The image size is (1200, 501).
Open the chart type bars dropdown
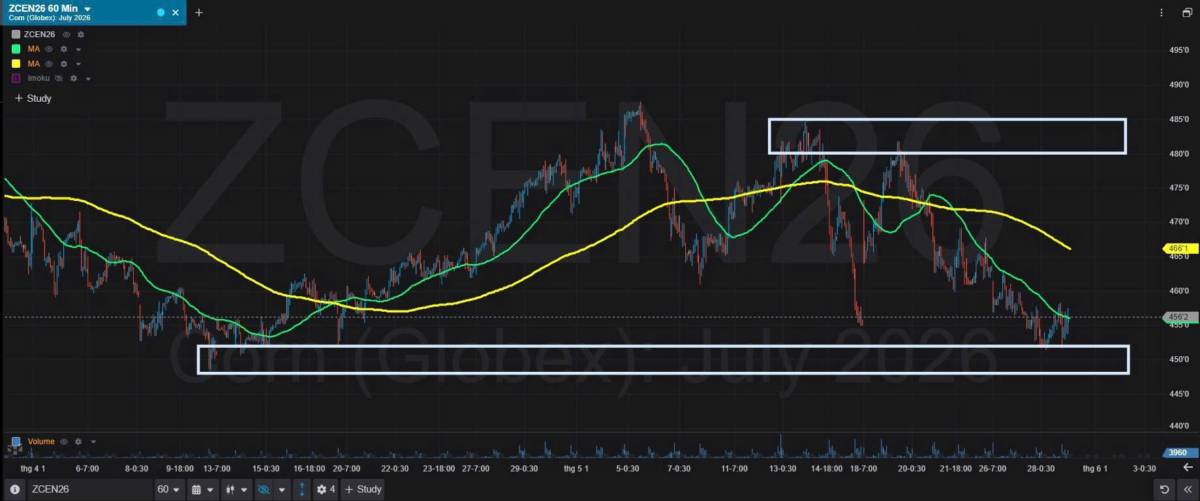pyautogui.click(x=236, y=489)
